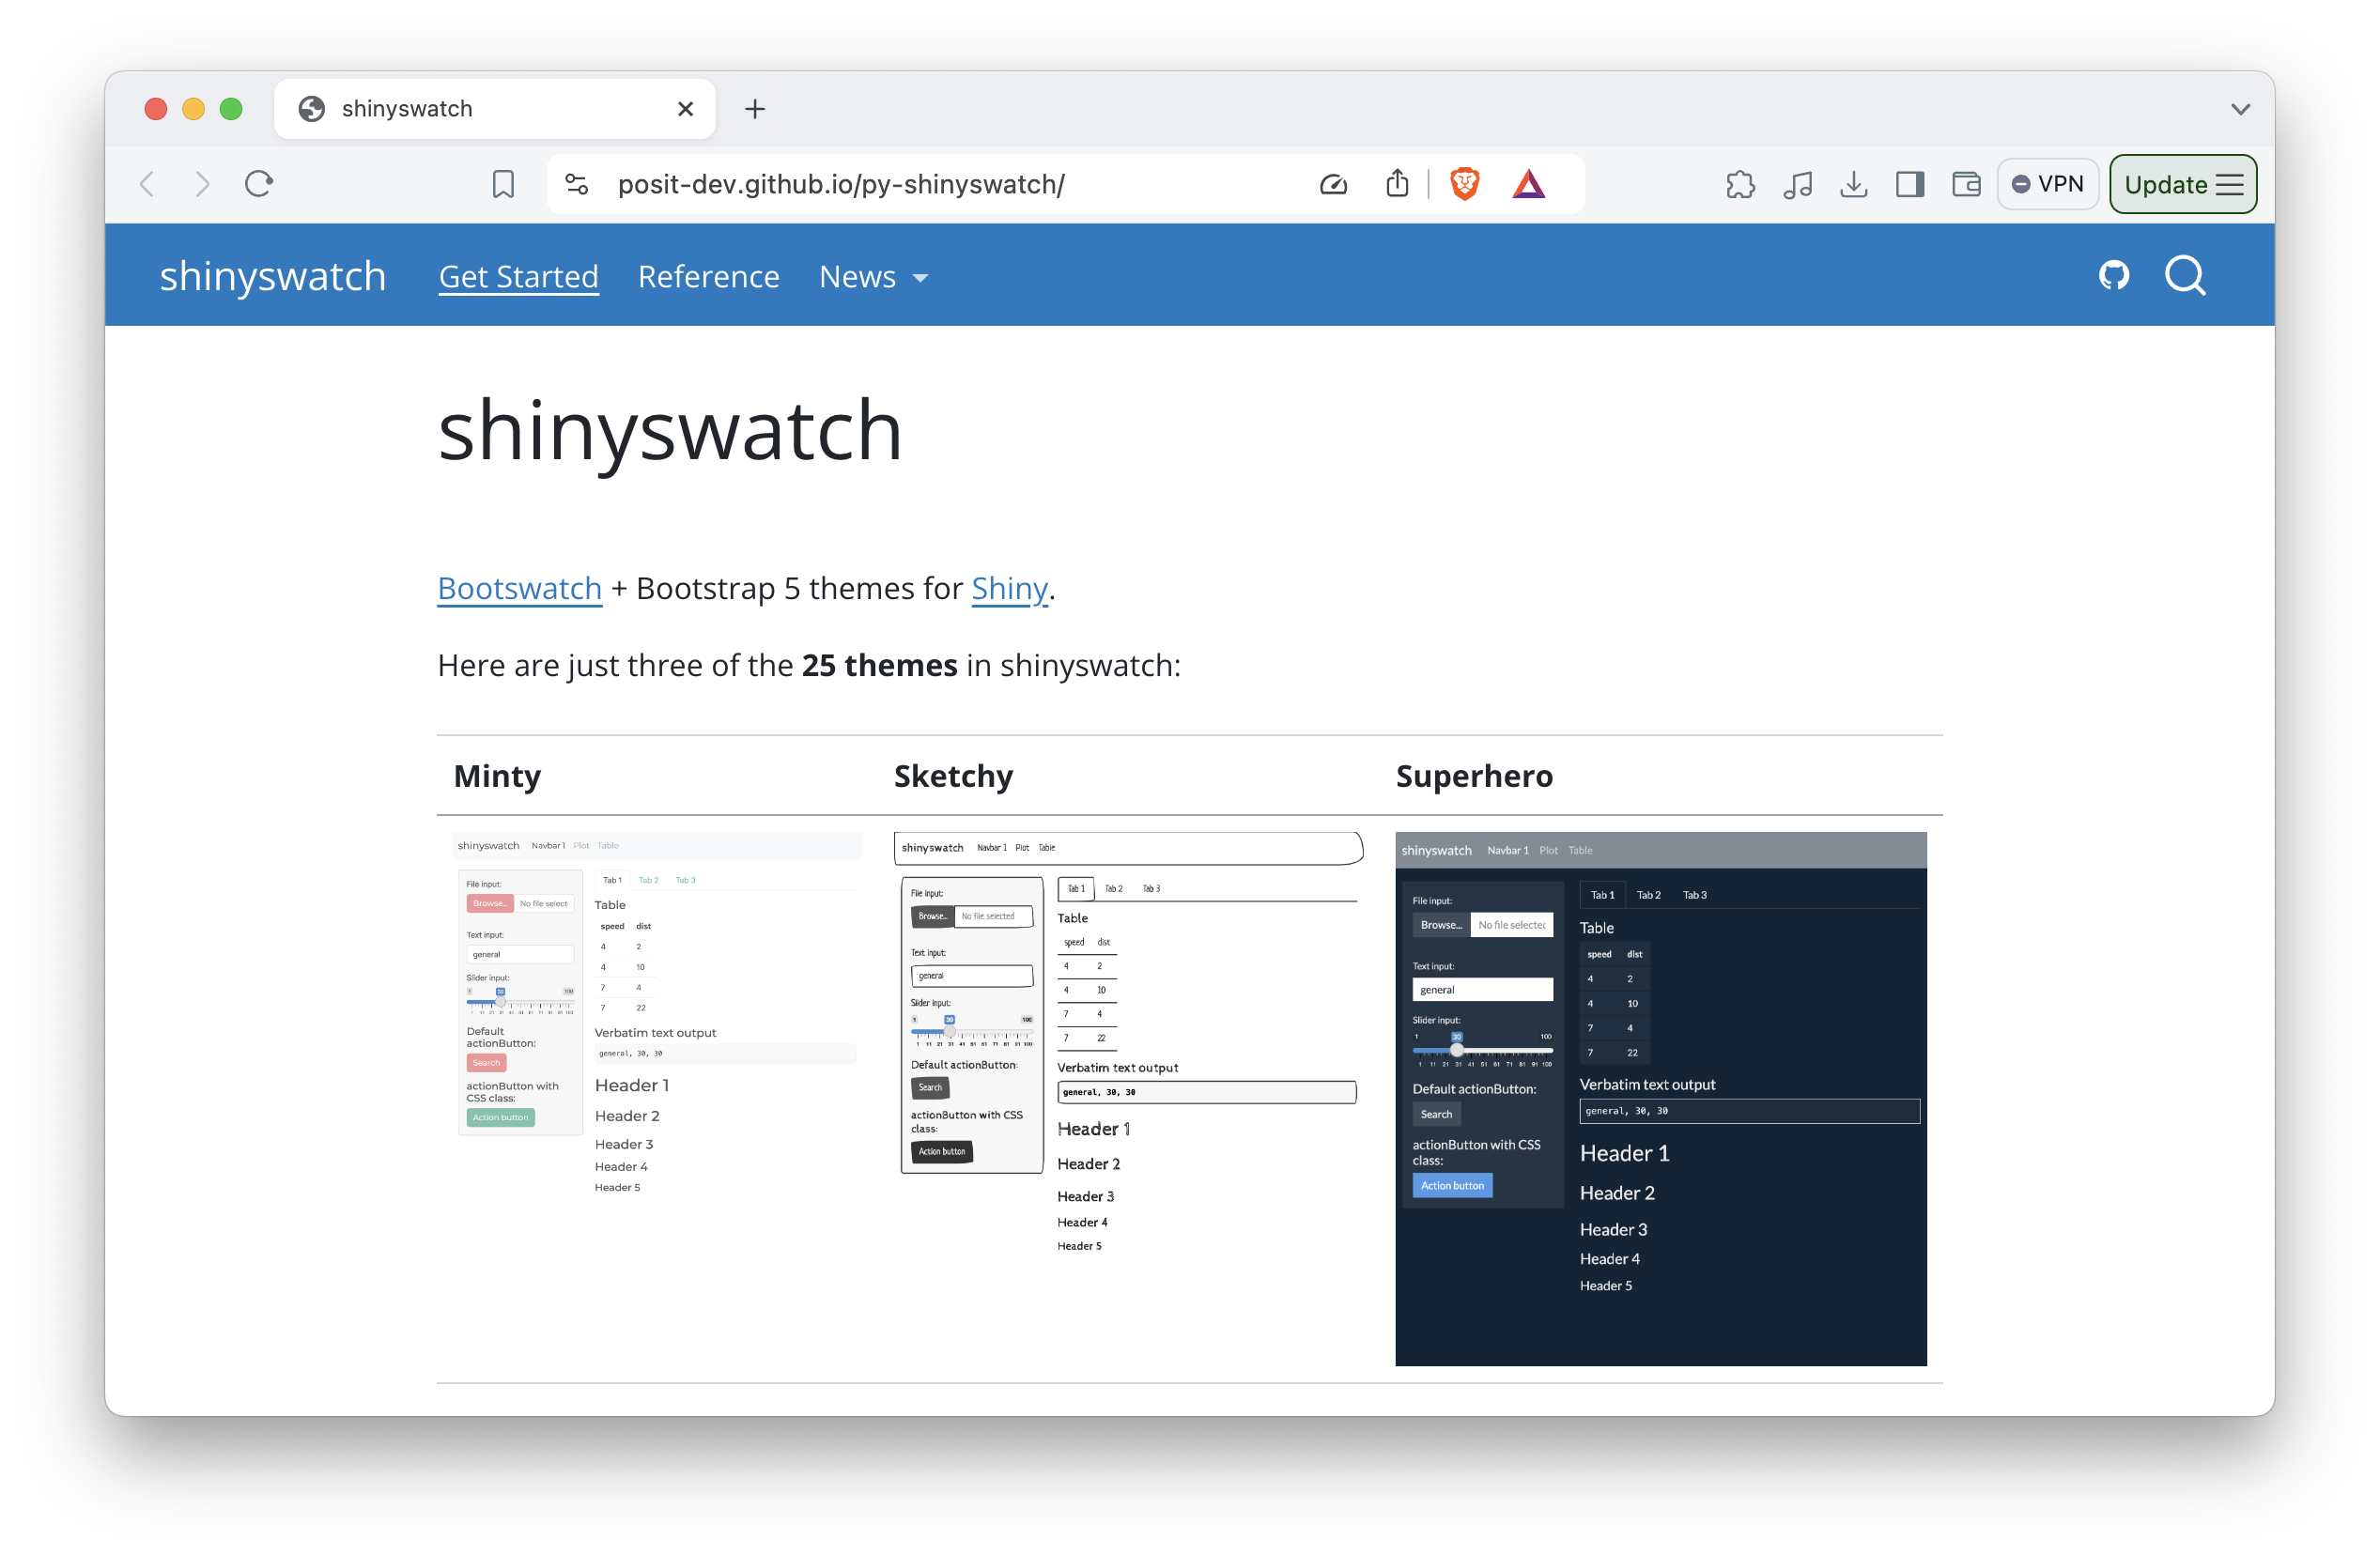2380x1555 pixels.
Task: Click the search magnifier icon
Action: 2184,275
